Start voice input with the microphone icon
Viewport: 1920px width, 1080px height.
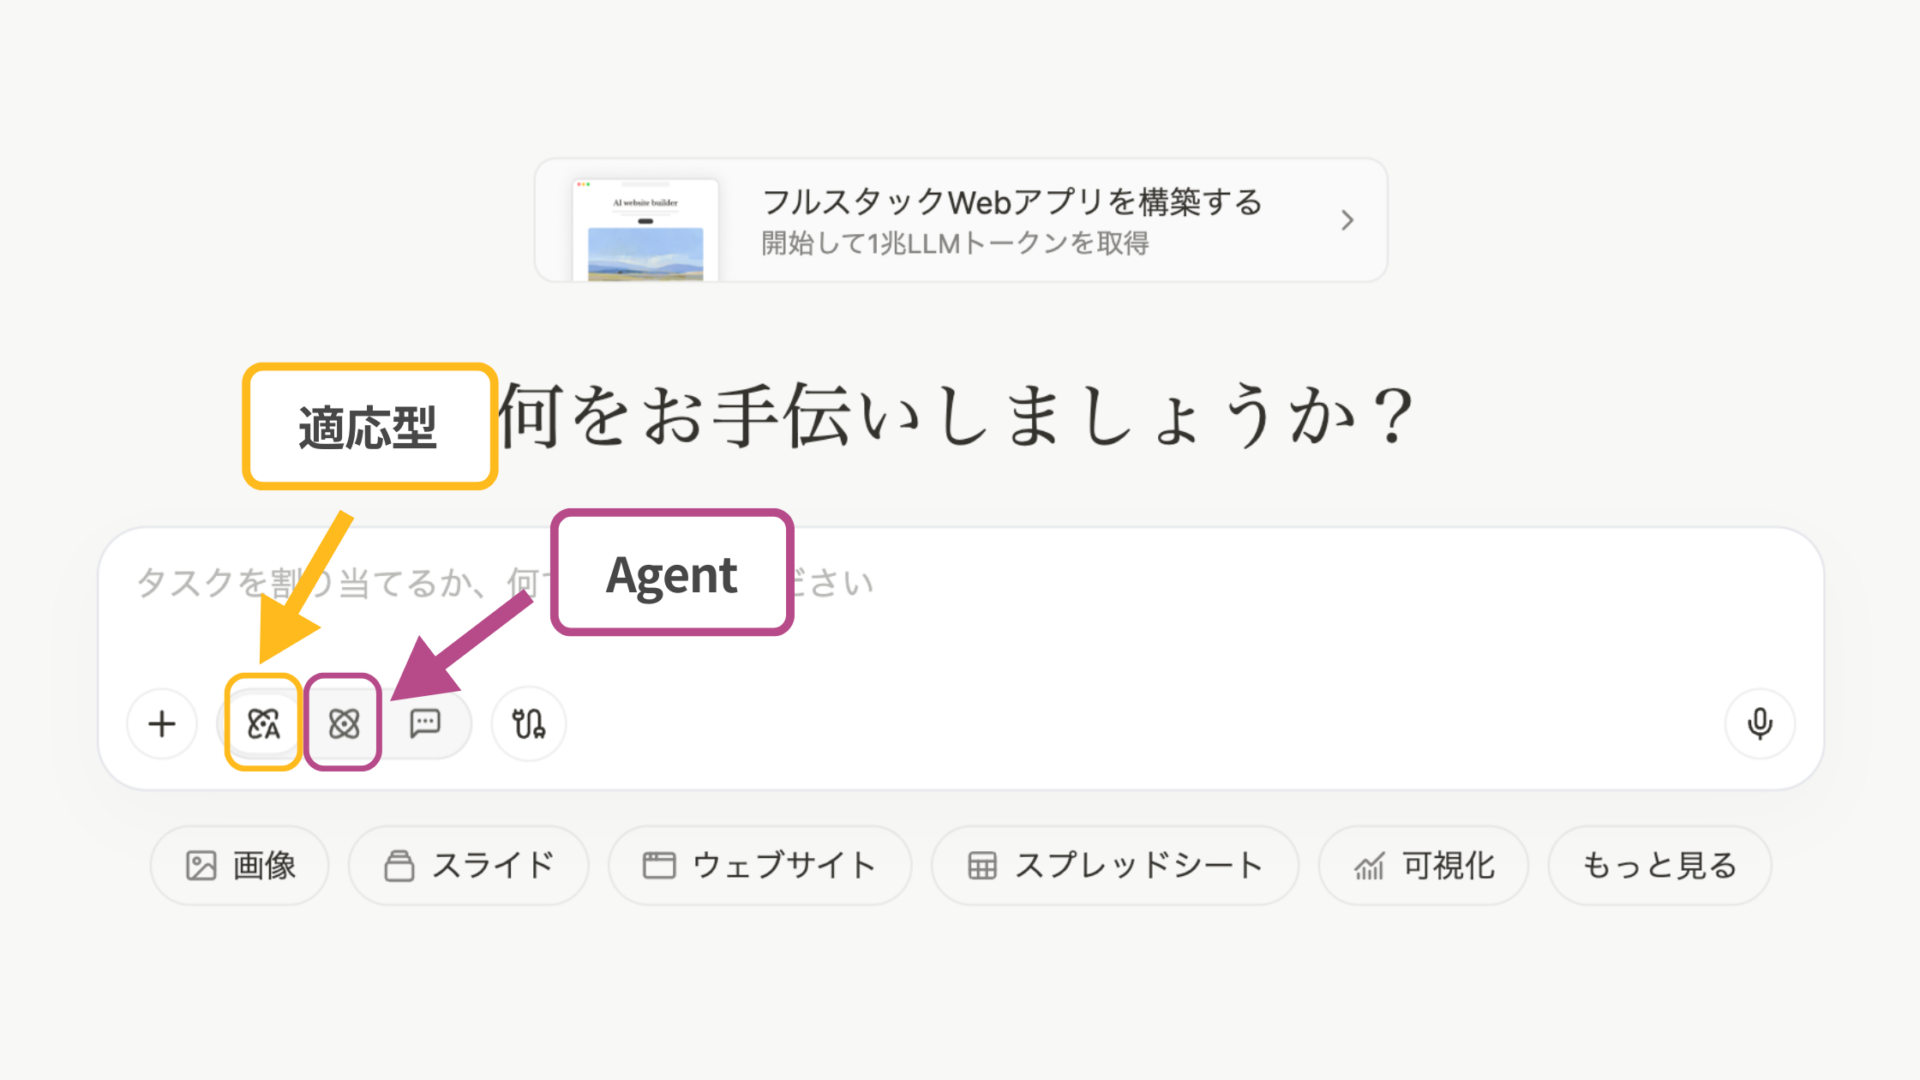pyautogui.click(x=1759, y=724)
